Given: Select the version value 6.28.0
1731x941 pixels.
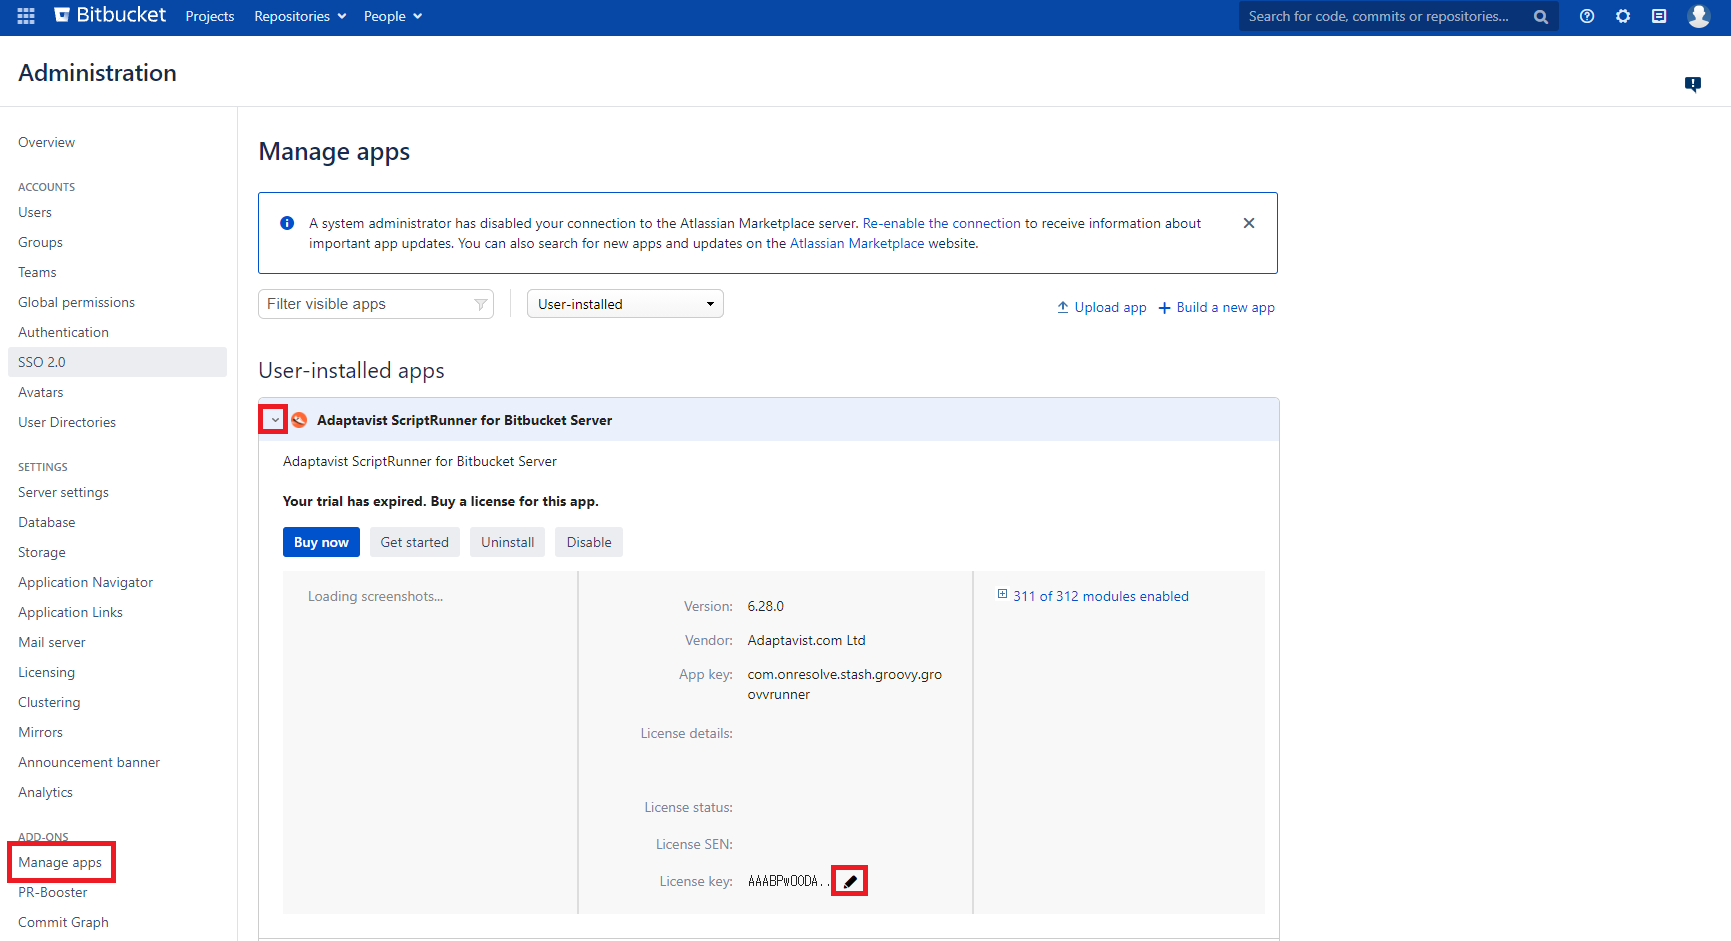Looking at the screenshot, I should 766,606.
